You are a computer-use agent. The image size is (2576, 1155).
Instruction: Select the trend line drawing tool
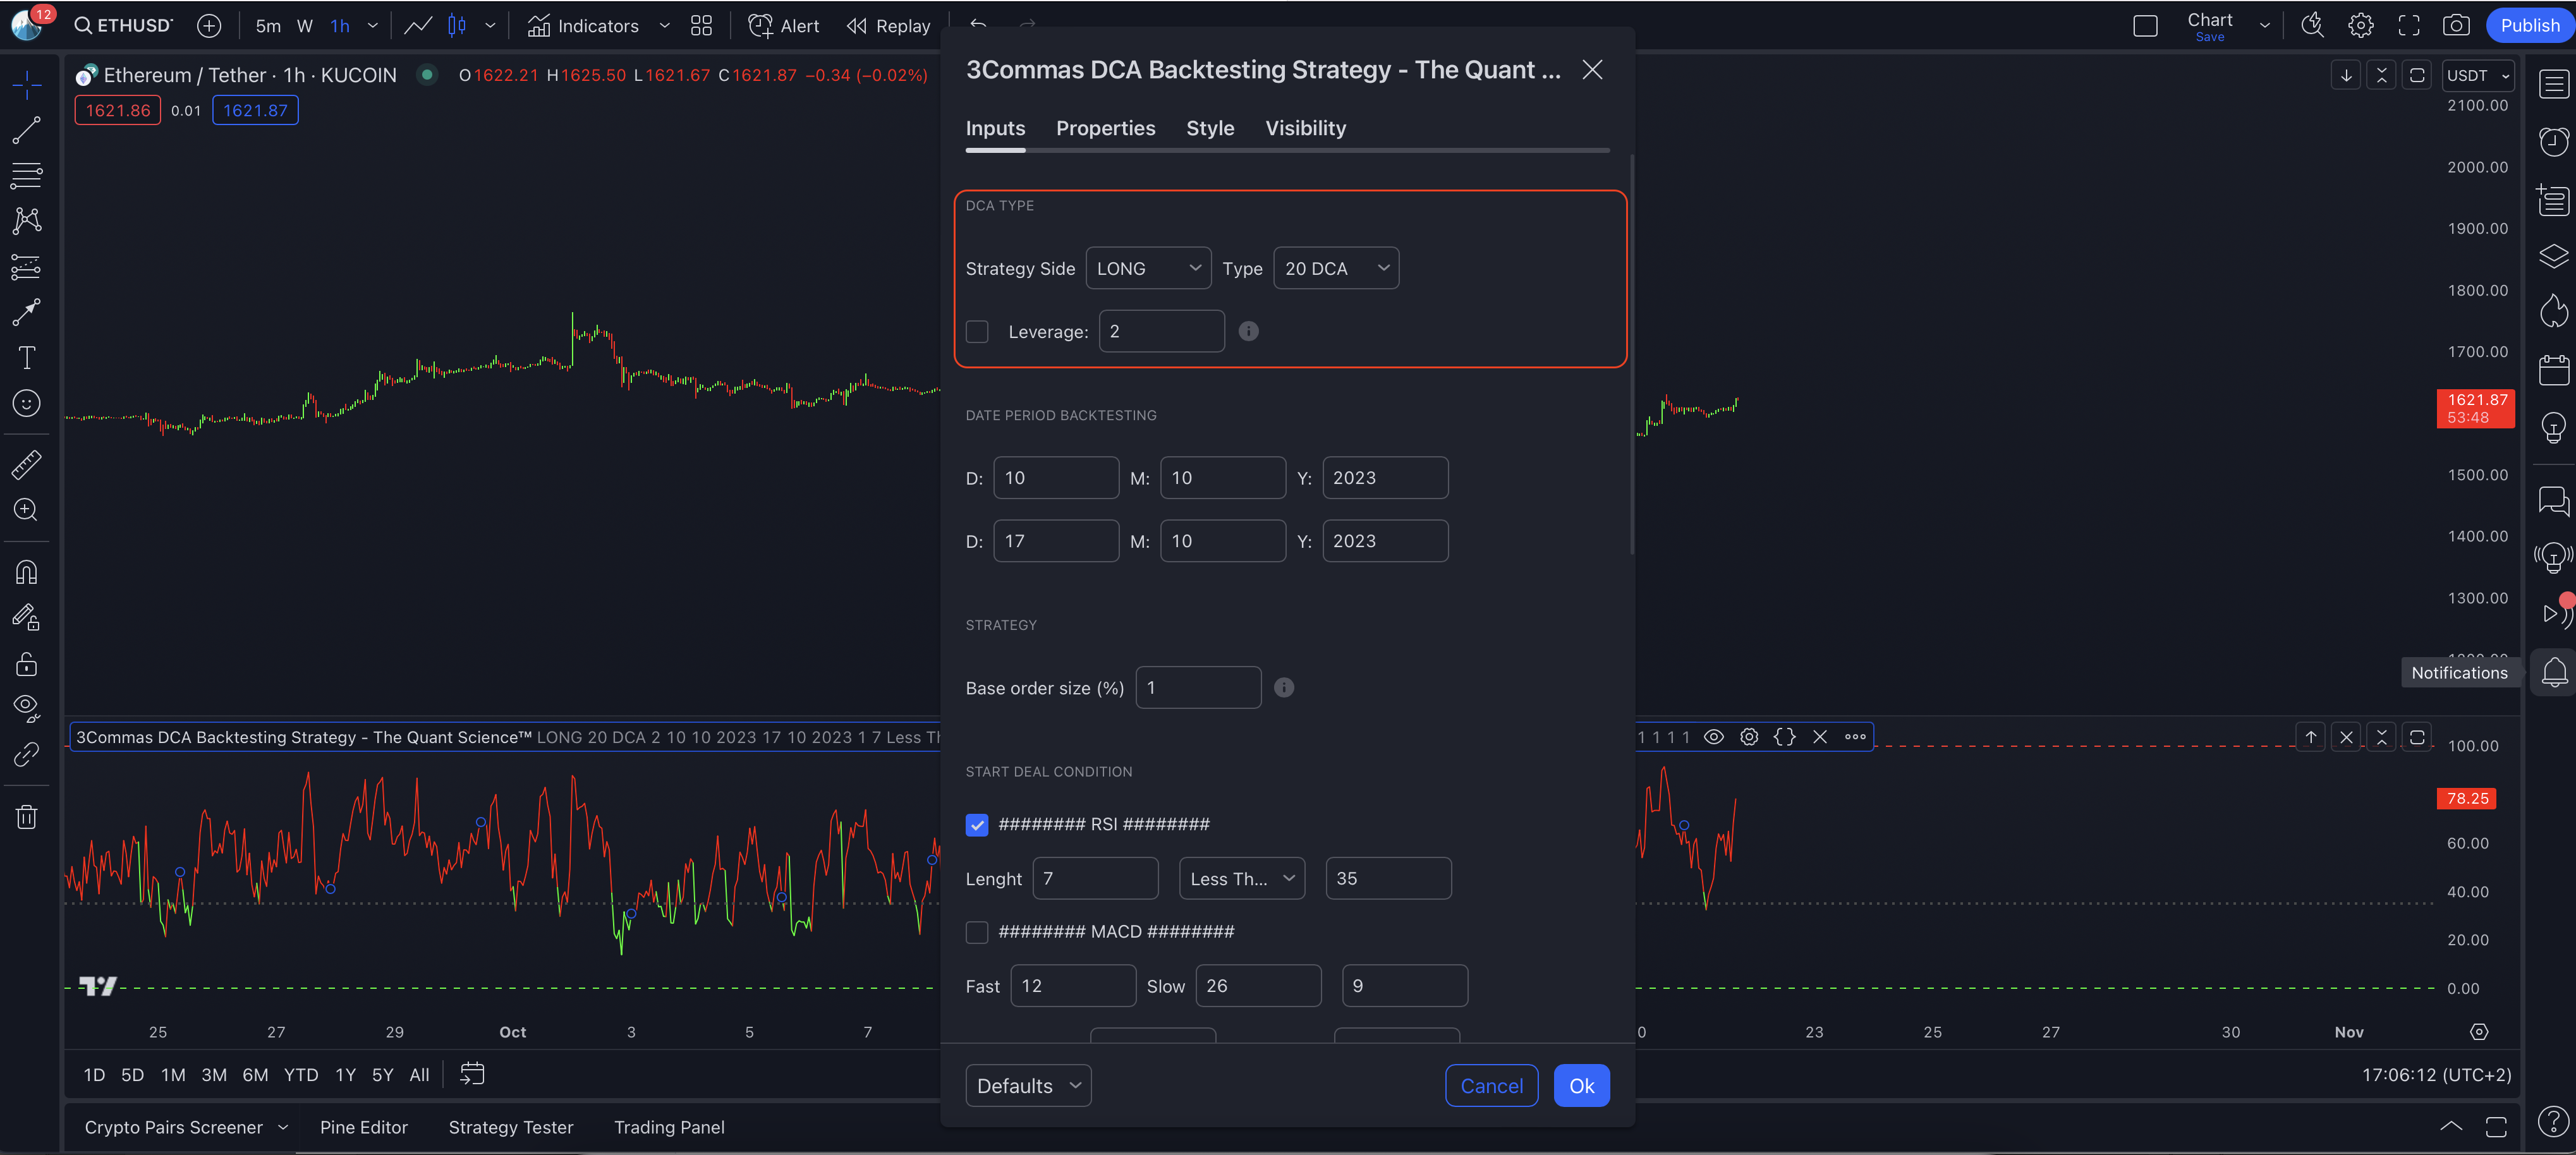point(26,129)
